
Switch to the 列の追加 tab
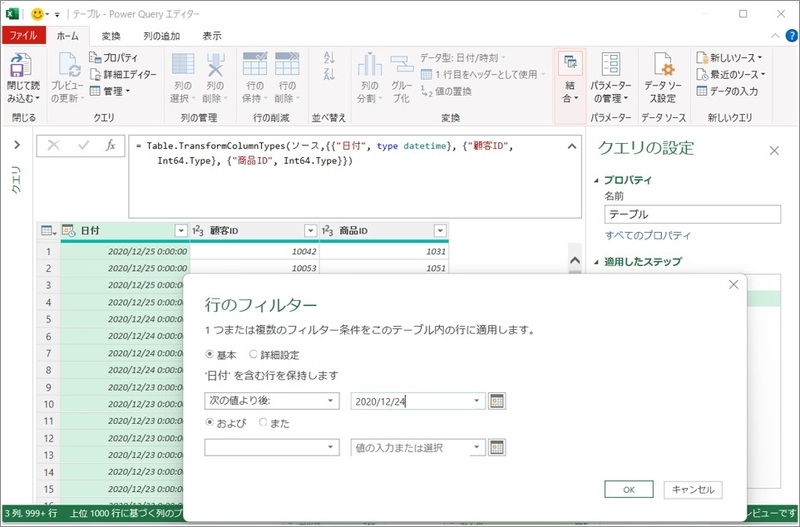161,36
